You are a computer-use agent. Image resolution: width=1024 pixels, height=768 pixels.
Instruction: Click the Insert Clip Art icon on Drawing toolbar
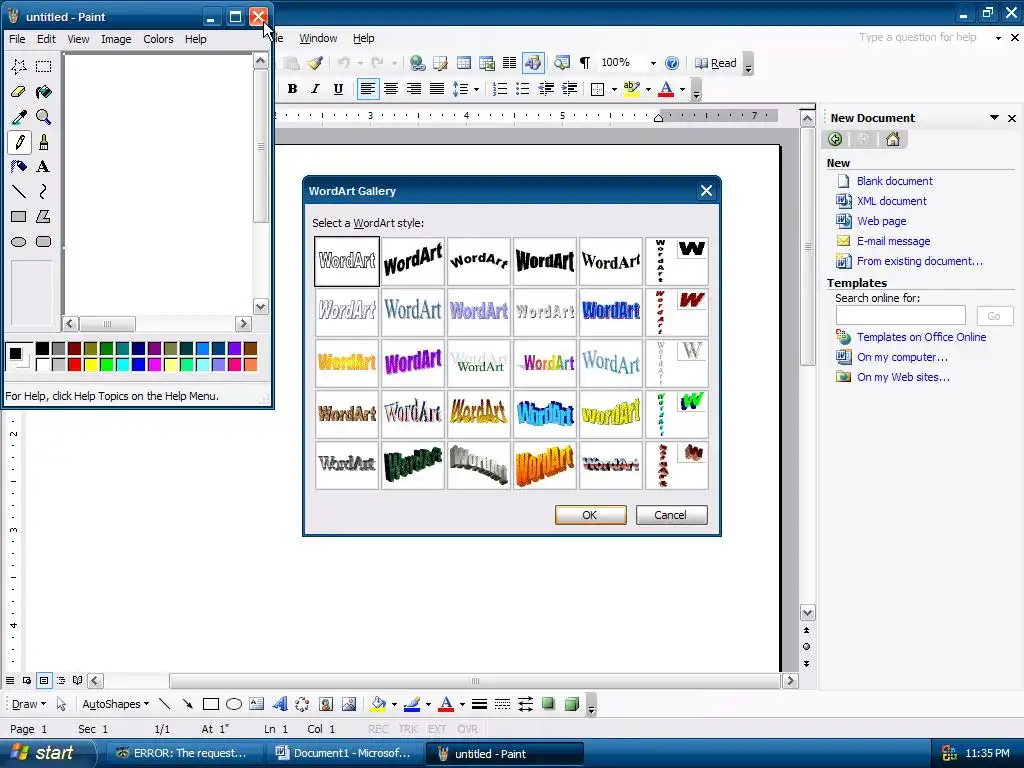coord(326,704)
